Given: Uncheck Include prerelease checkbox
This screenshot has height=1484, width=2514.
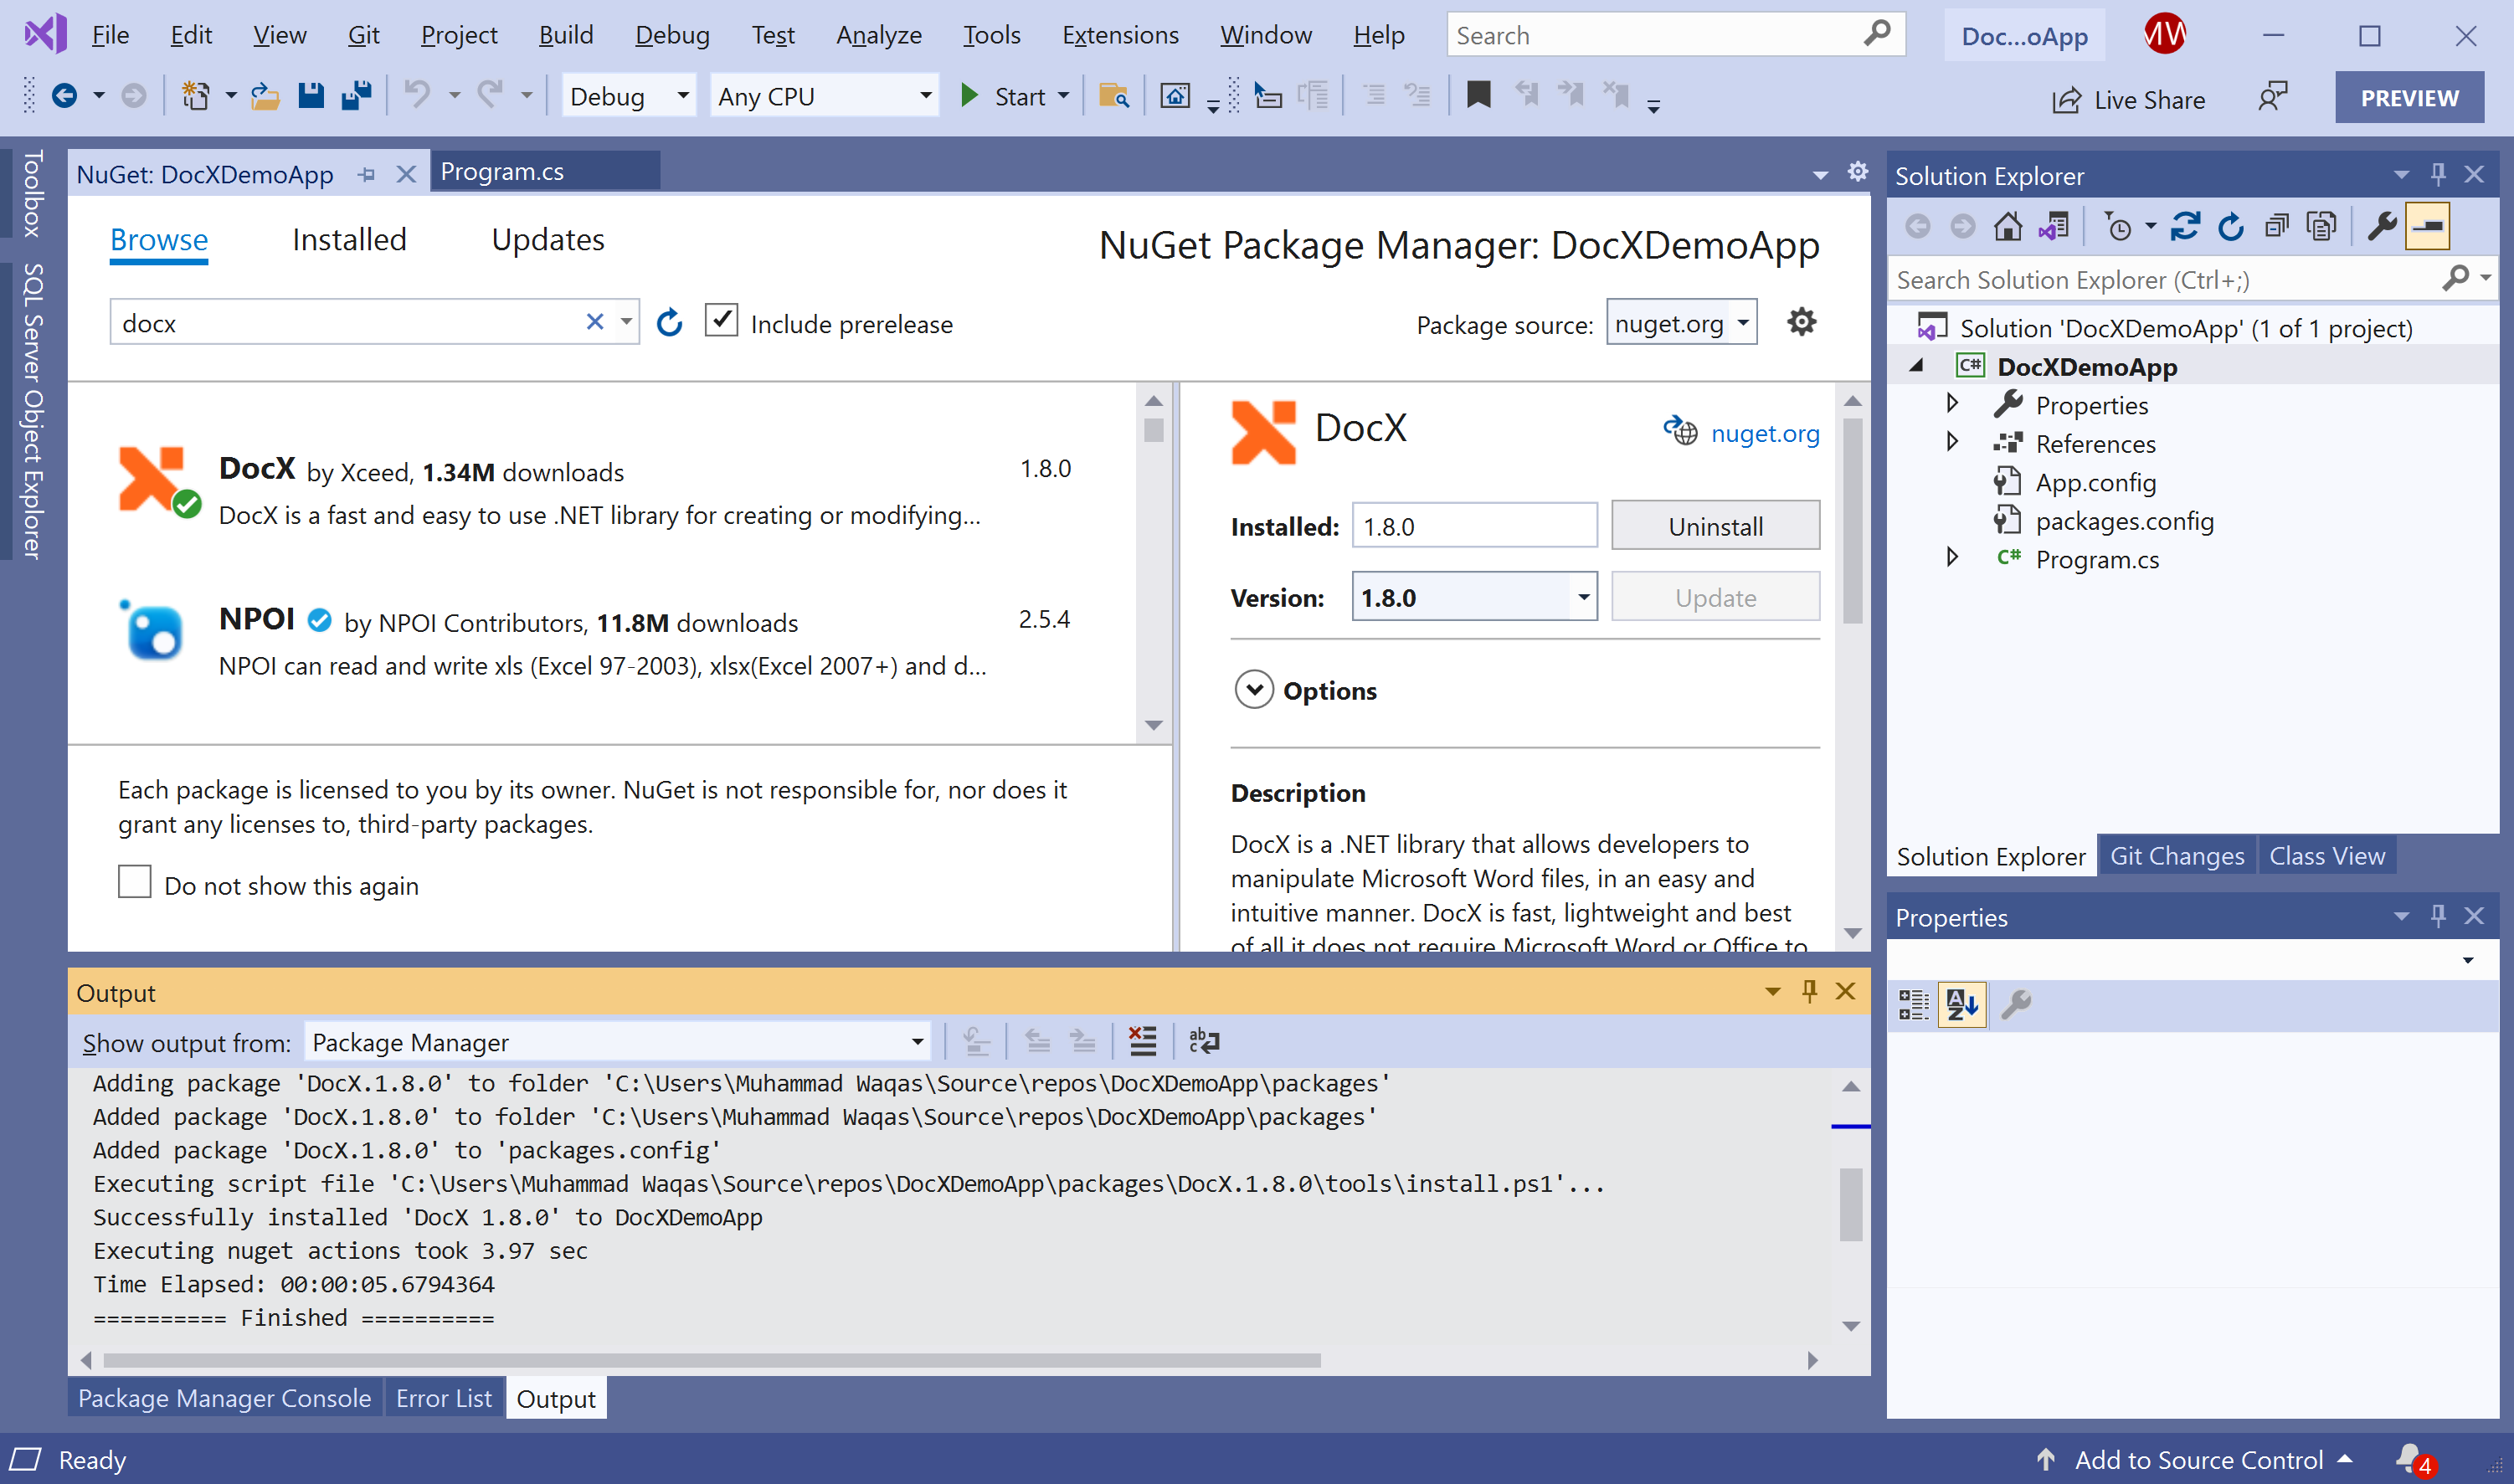Looking at the screenshot, I should click(722, 322).
